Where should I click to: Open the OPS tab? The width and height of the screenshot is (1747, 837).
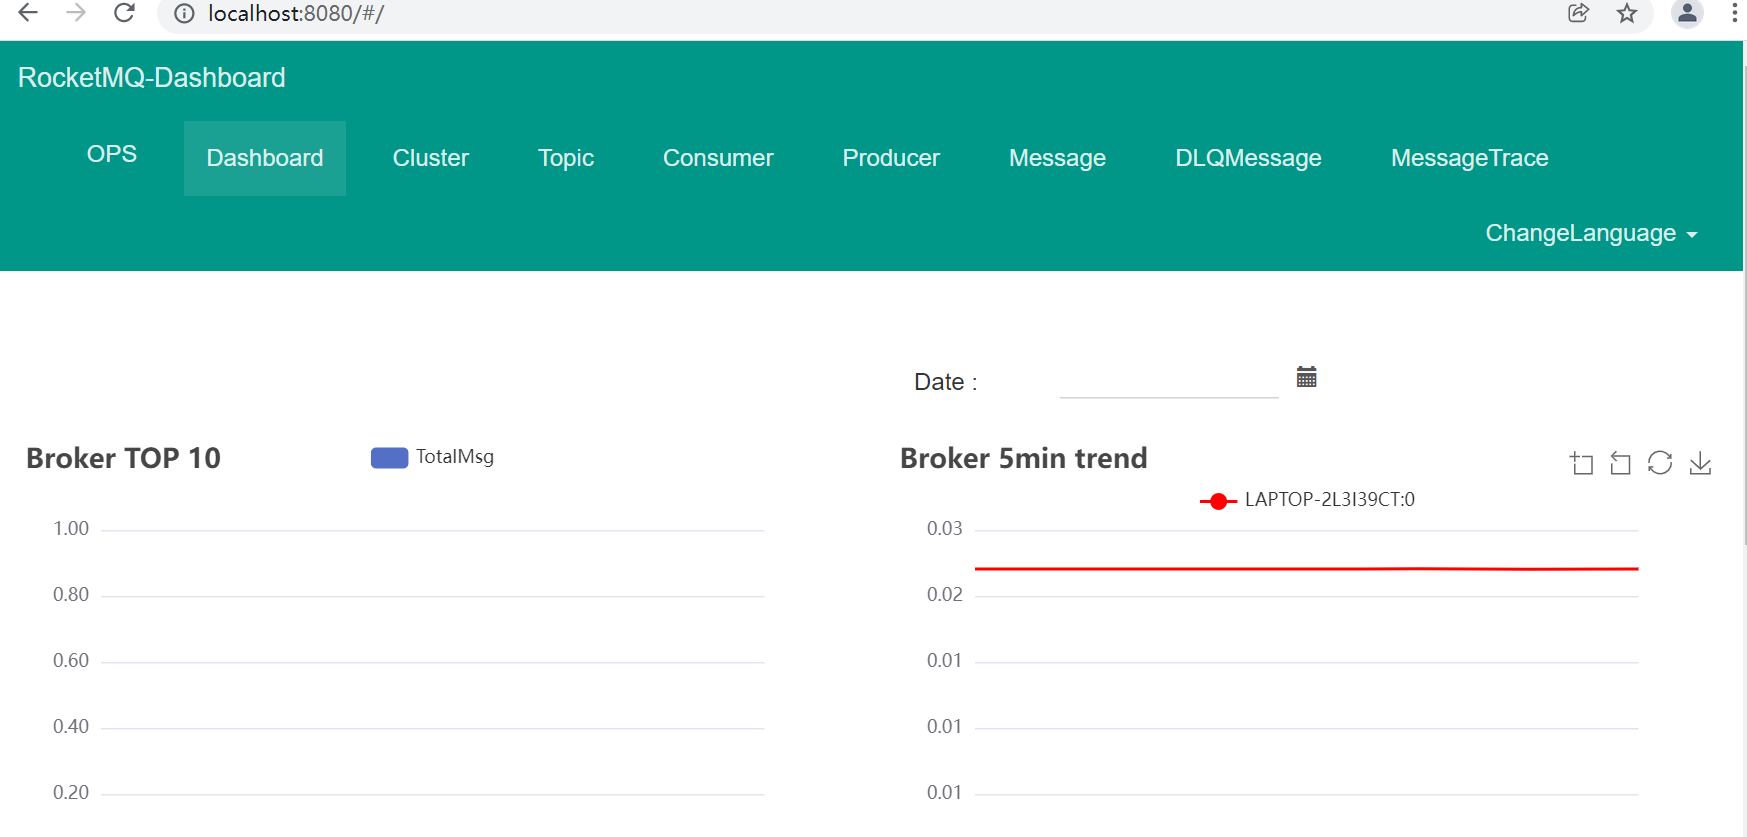pos(112,154)
